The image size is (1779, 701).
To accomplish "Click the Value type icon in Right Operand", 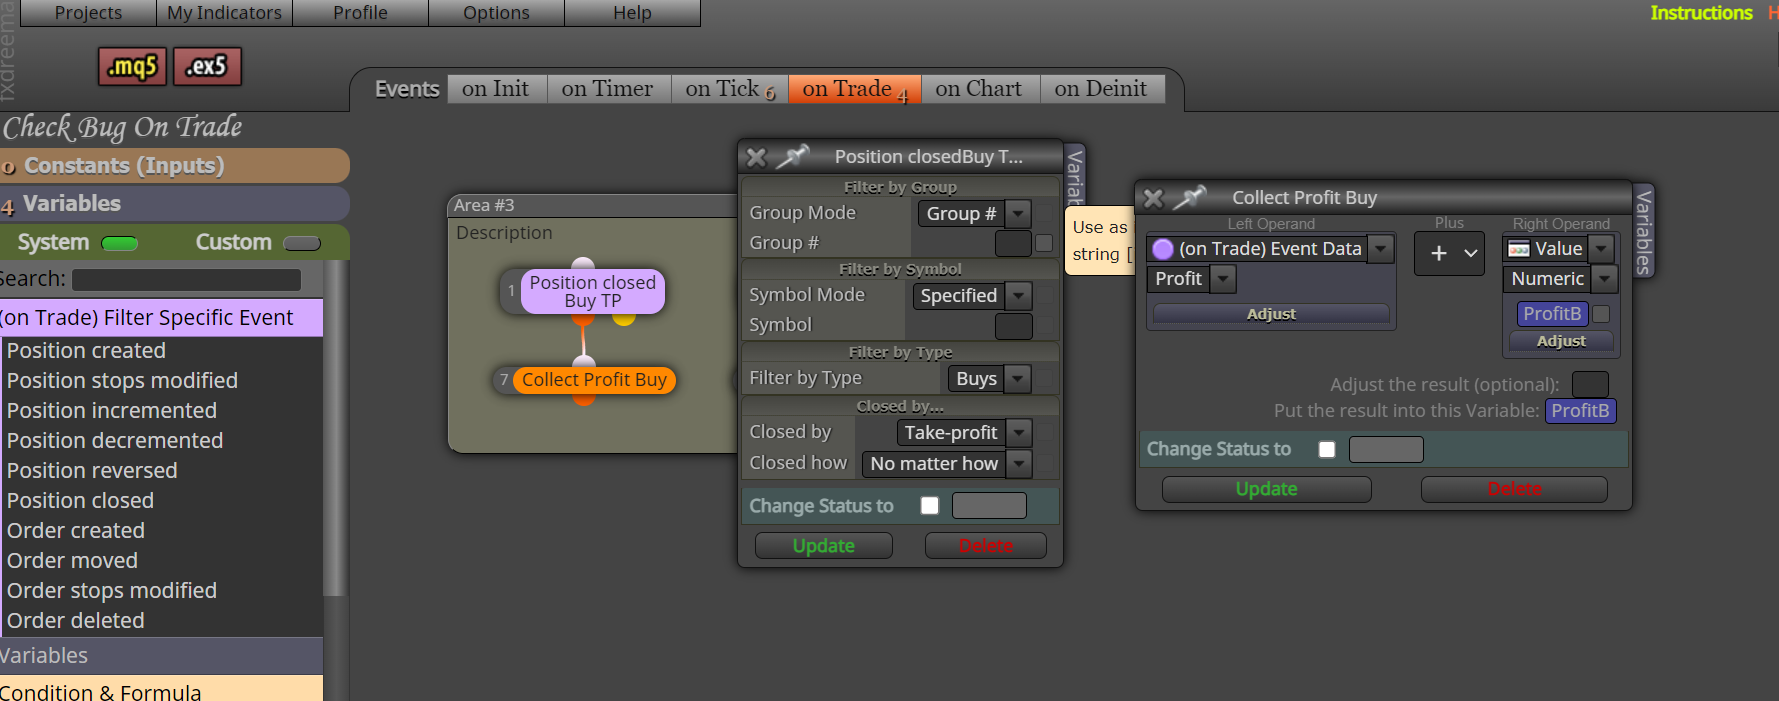I will (1519, 249).
